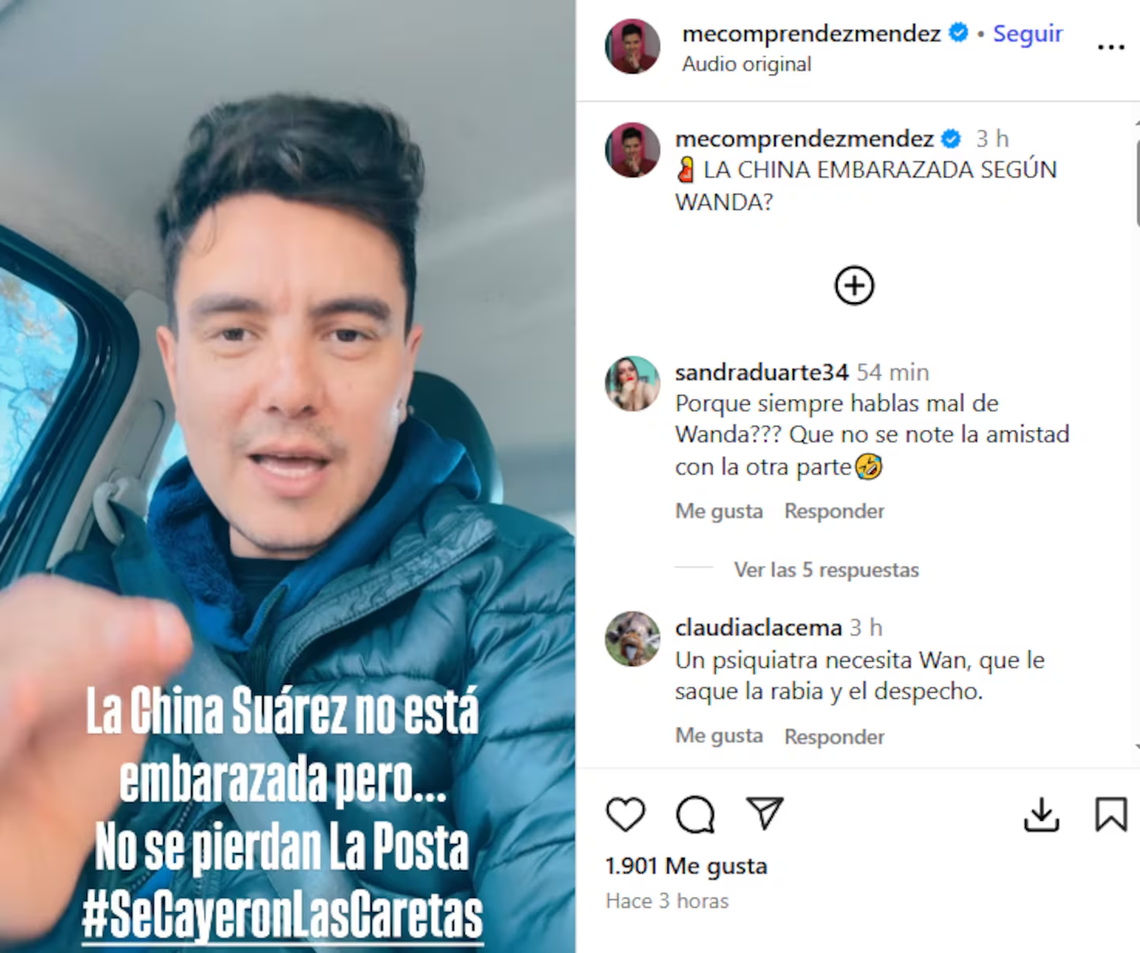Open mecomprendezmendez header profile picture
The image size is (1140, 953).
point(633,47)
